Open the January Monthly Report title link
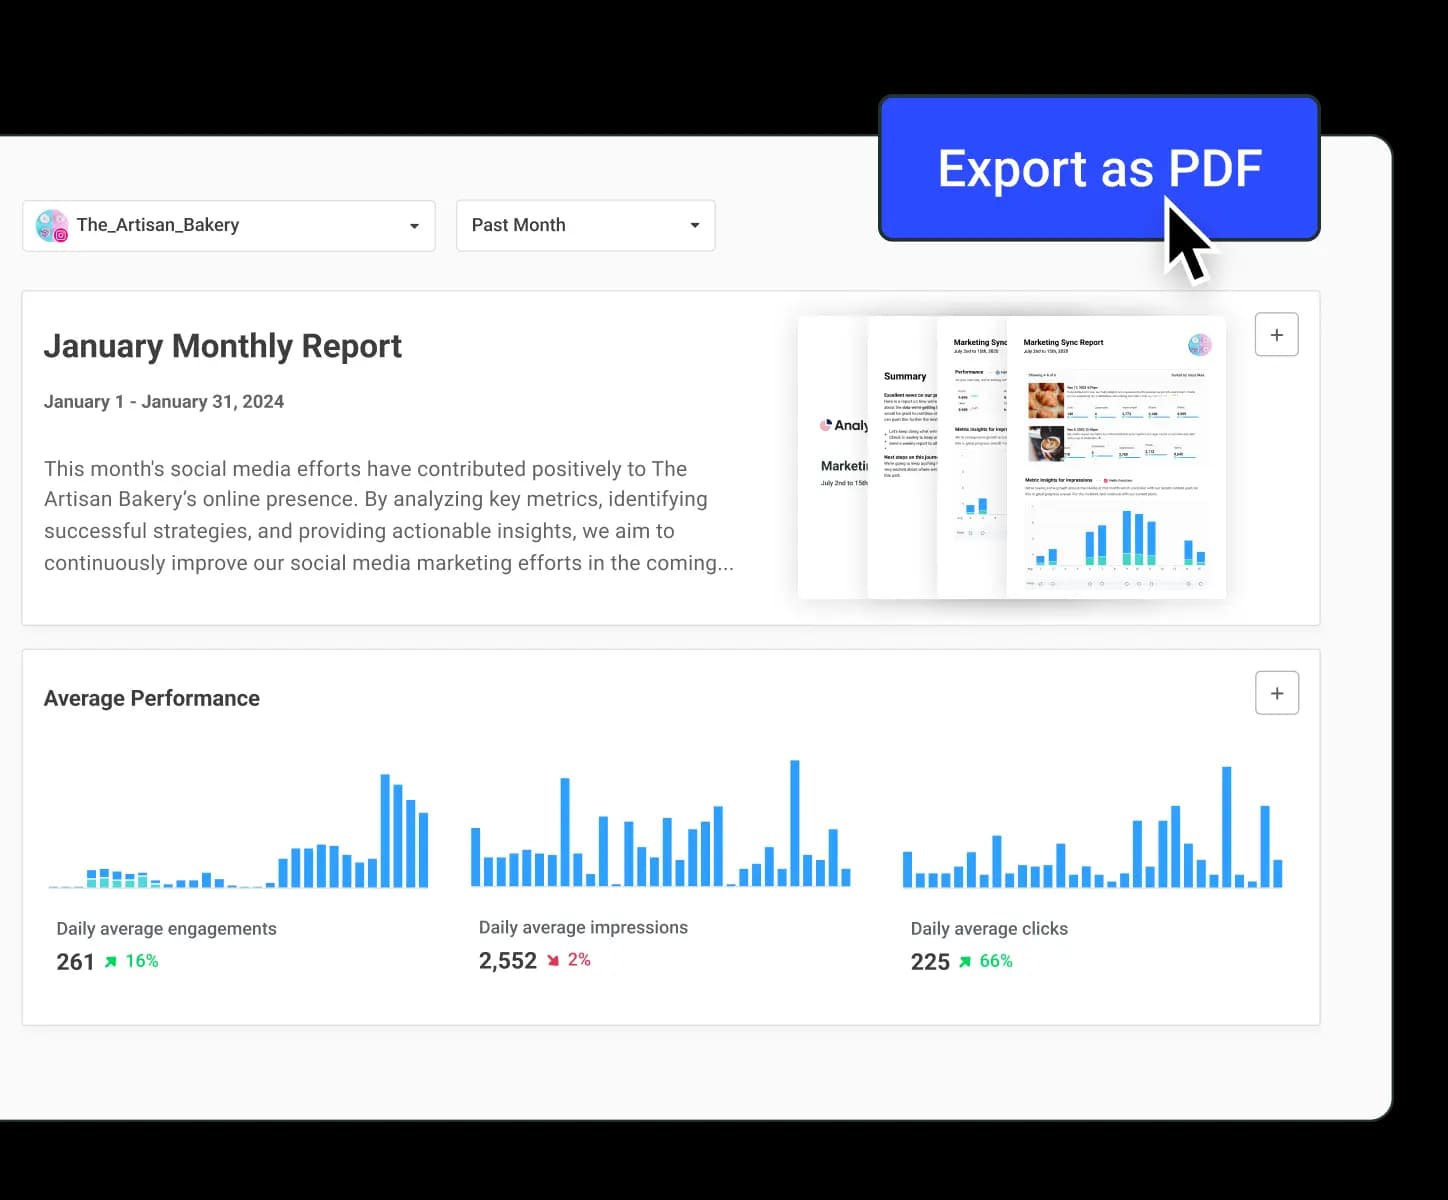Screen dimensions: 1448x1200 click(222, 345)
